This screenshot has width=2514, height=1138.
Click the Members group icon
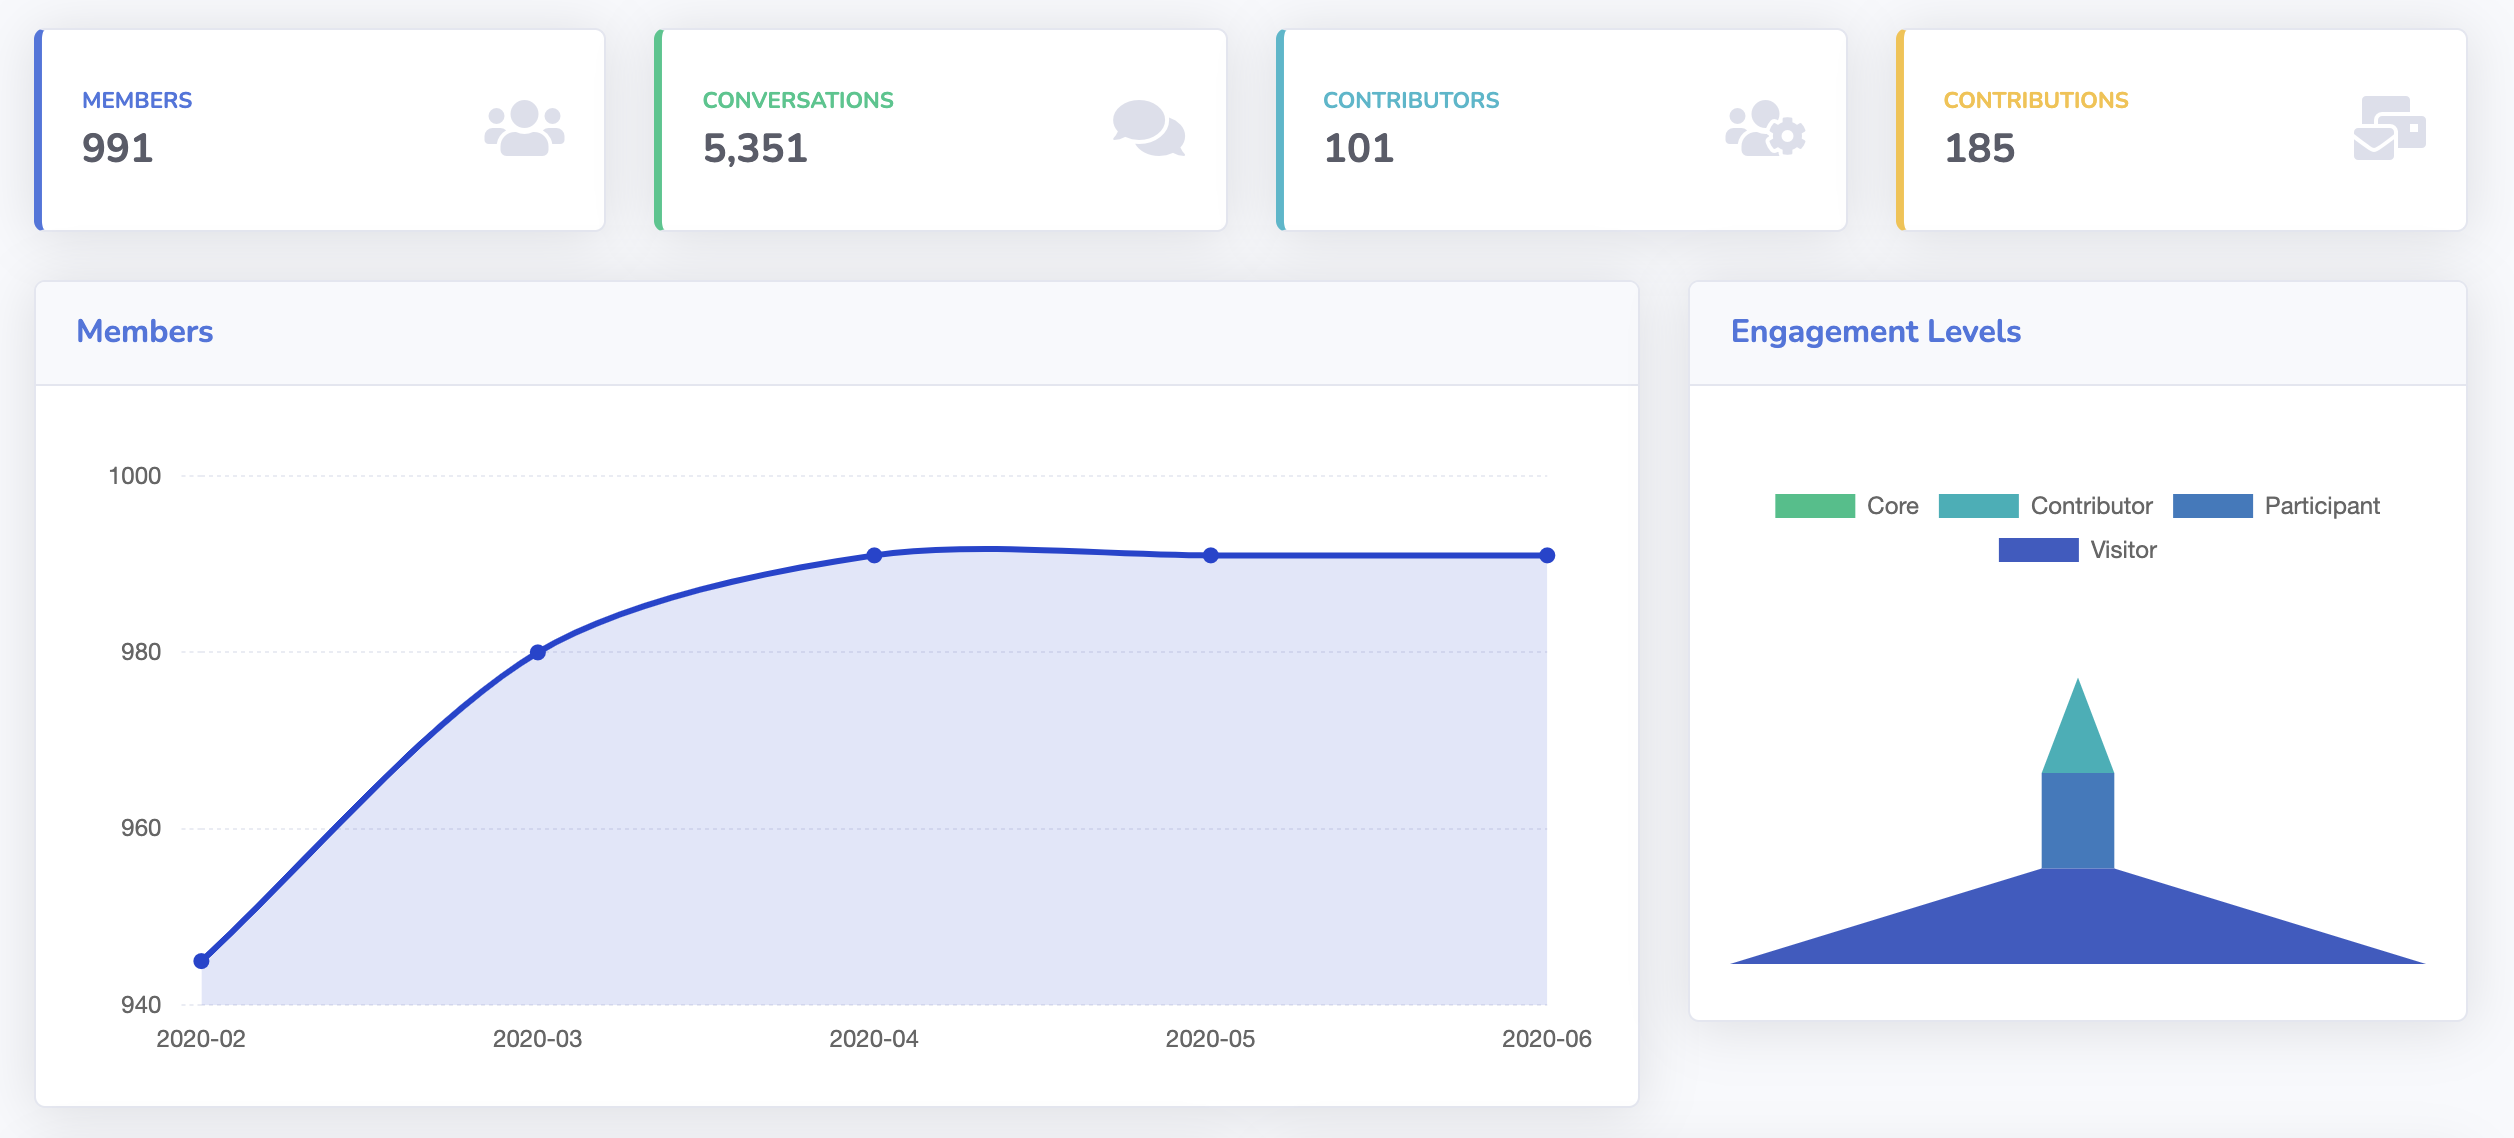pos(527,128)
